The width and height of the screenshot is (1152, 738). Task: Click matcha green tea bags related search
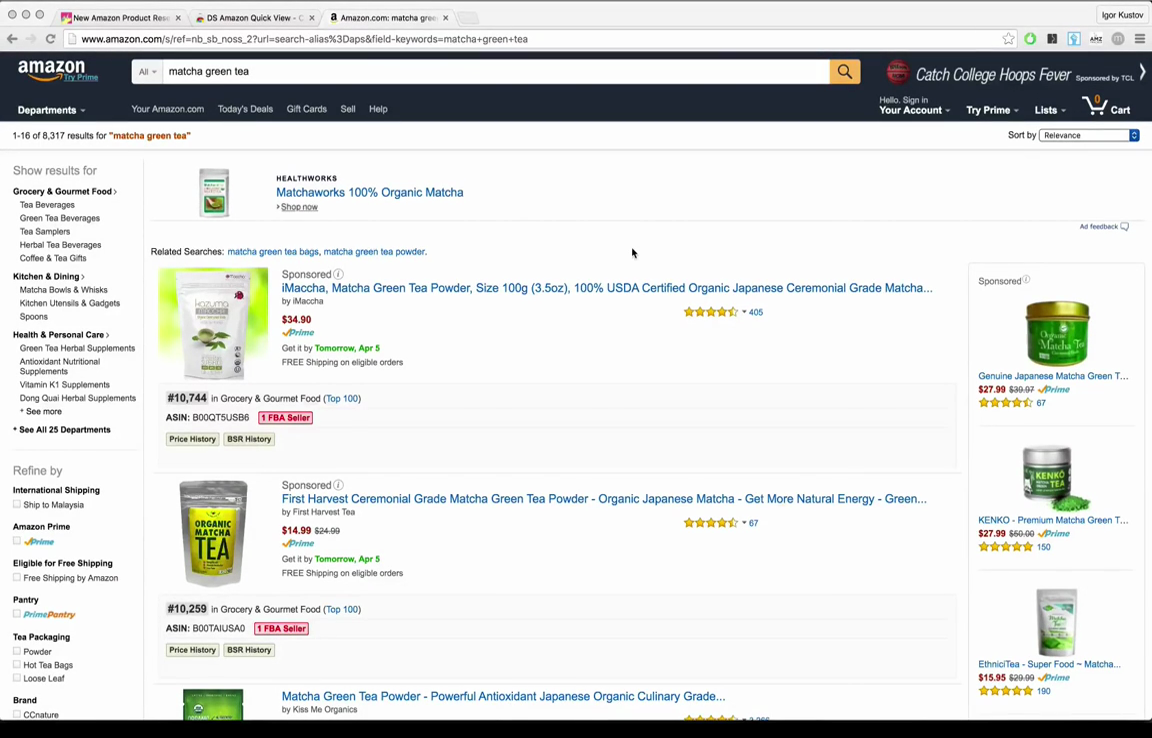[273, 251]
